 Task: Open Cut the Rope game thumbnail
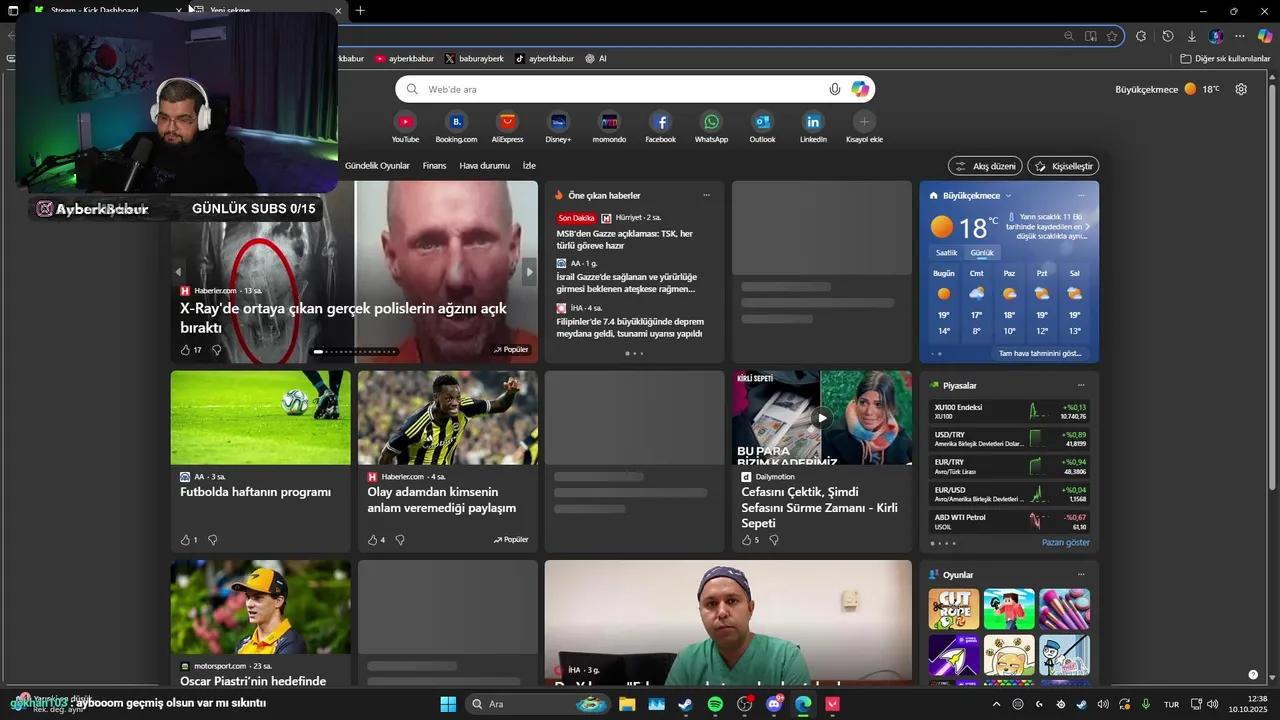(x=953, y=609)
